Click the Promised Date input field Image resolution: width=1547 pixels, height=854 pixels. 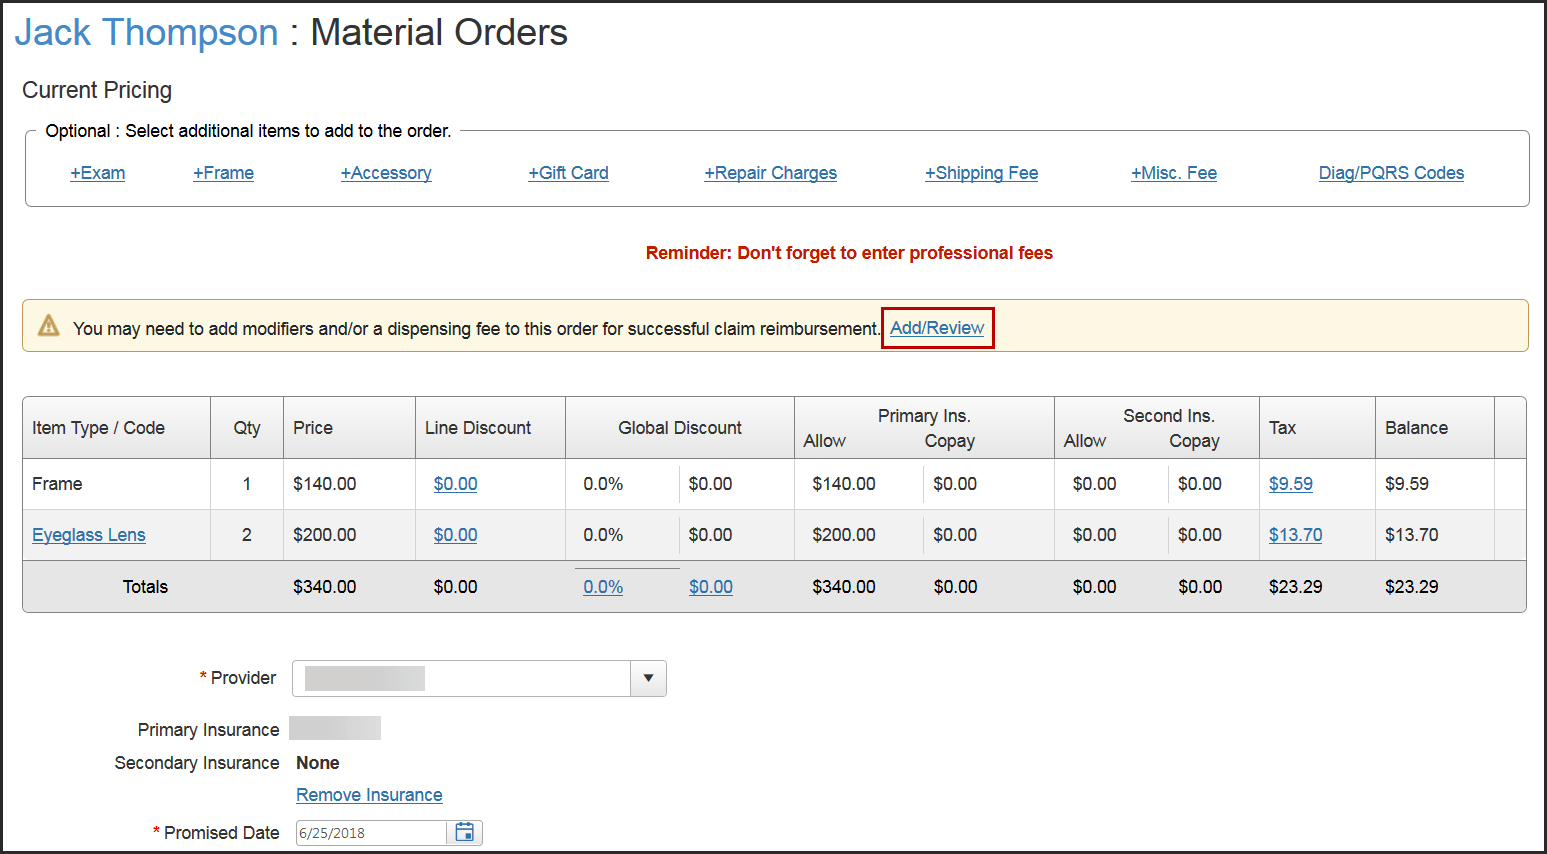coord(370,832)
